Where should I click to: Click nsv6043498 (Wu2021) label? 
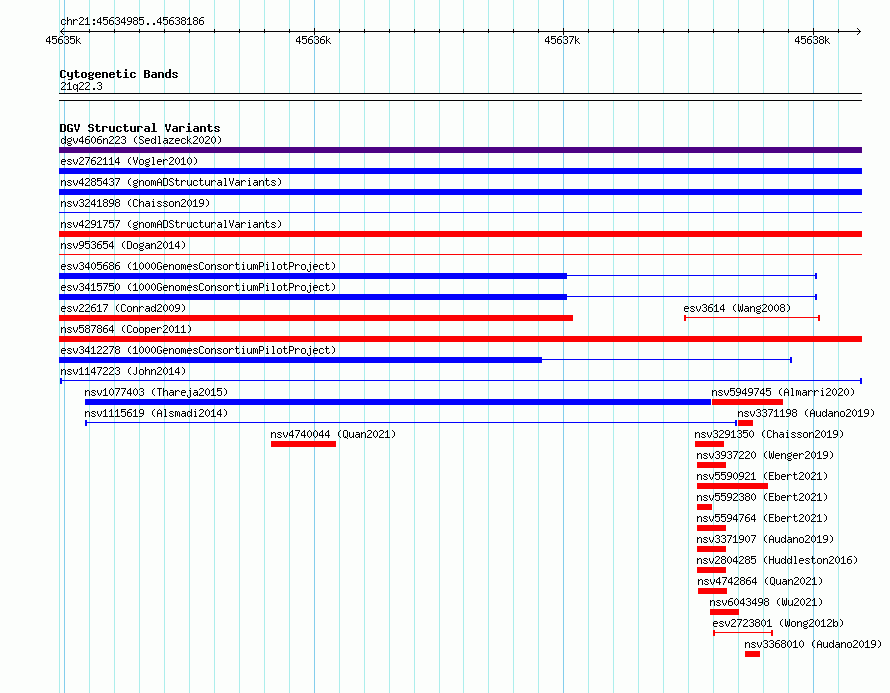pos(766,602)
